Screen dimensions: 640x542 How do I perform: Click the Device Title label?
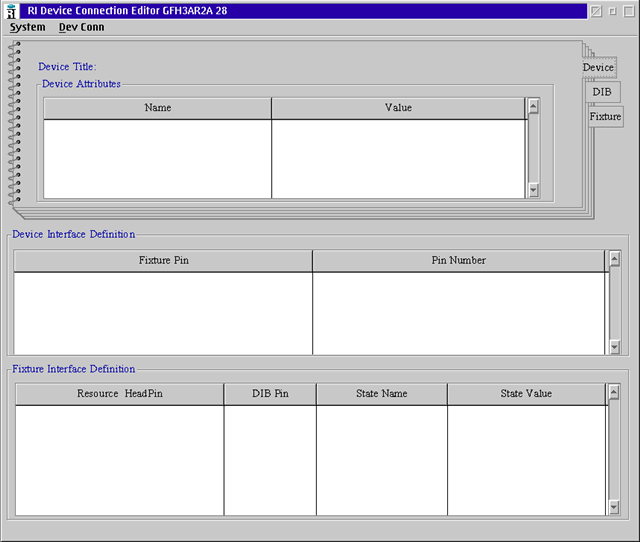pyautogui.click(x=67, y=67)
